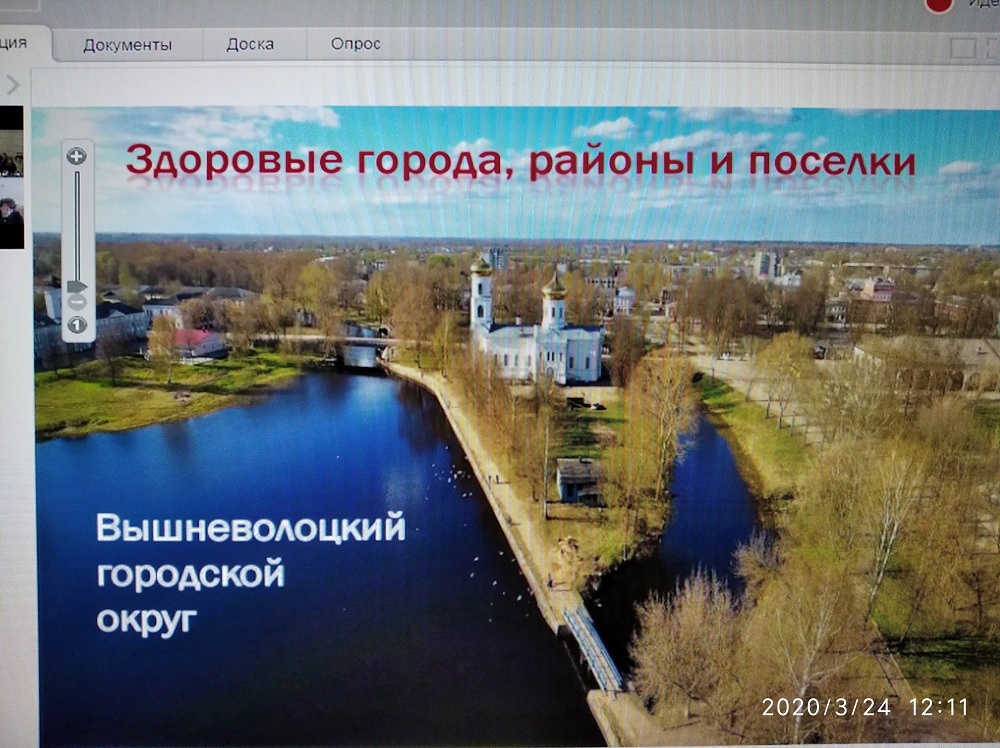The width and height of the screenshot is (1000, 748).
Task: Go to the partially visible Презентация tab
Action: click(20, 43)
